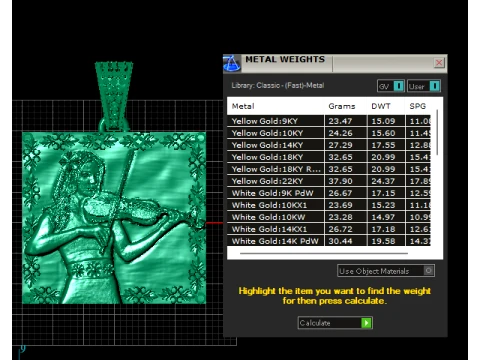
Task: Toggle the GV library switch
Action: 391,86
